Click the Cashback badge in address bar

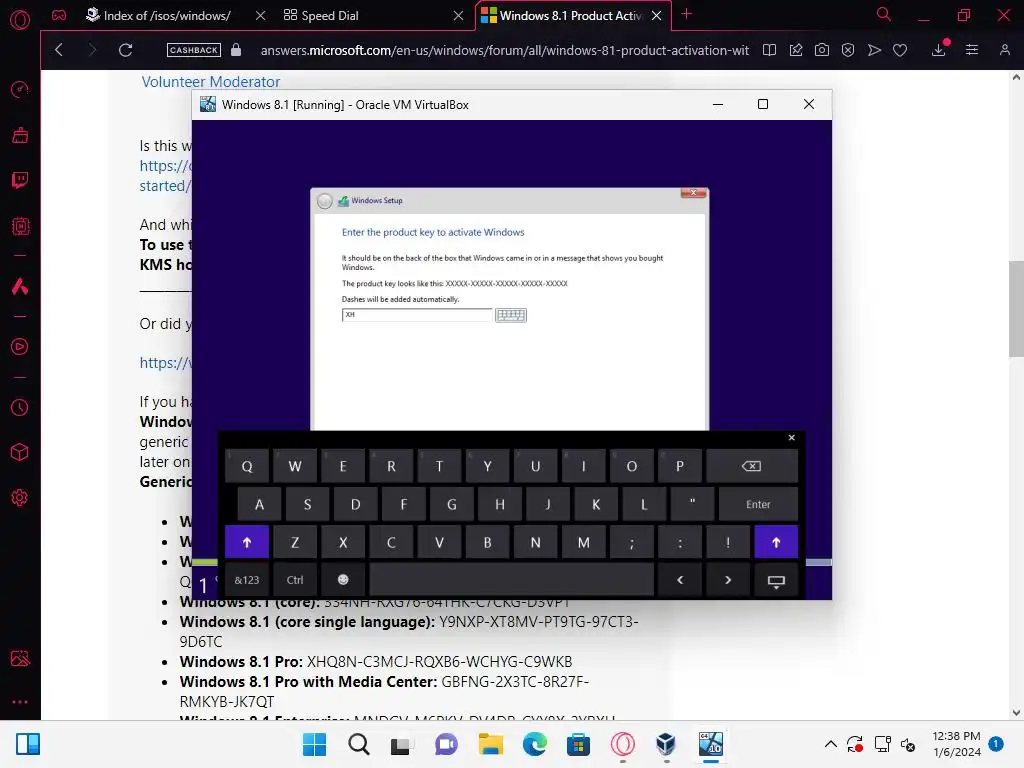click(x=193, y=50)
